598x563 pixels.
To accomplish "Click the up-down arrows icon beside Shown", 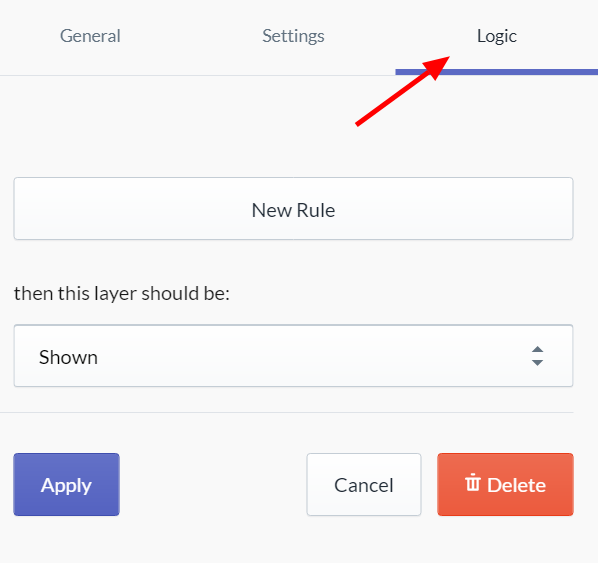I will [x=537, y=356].
